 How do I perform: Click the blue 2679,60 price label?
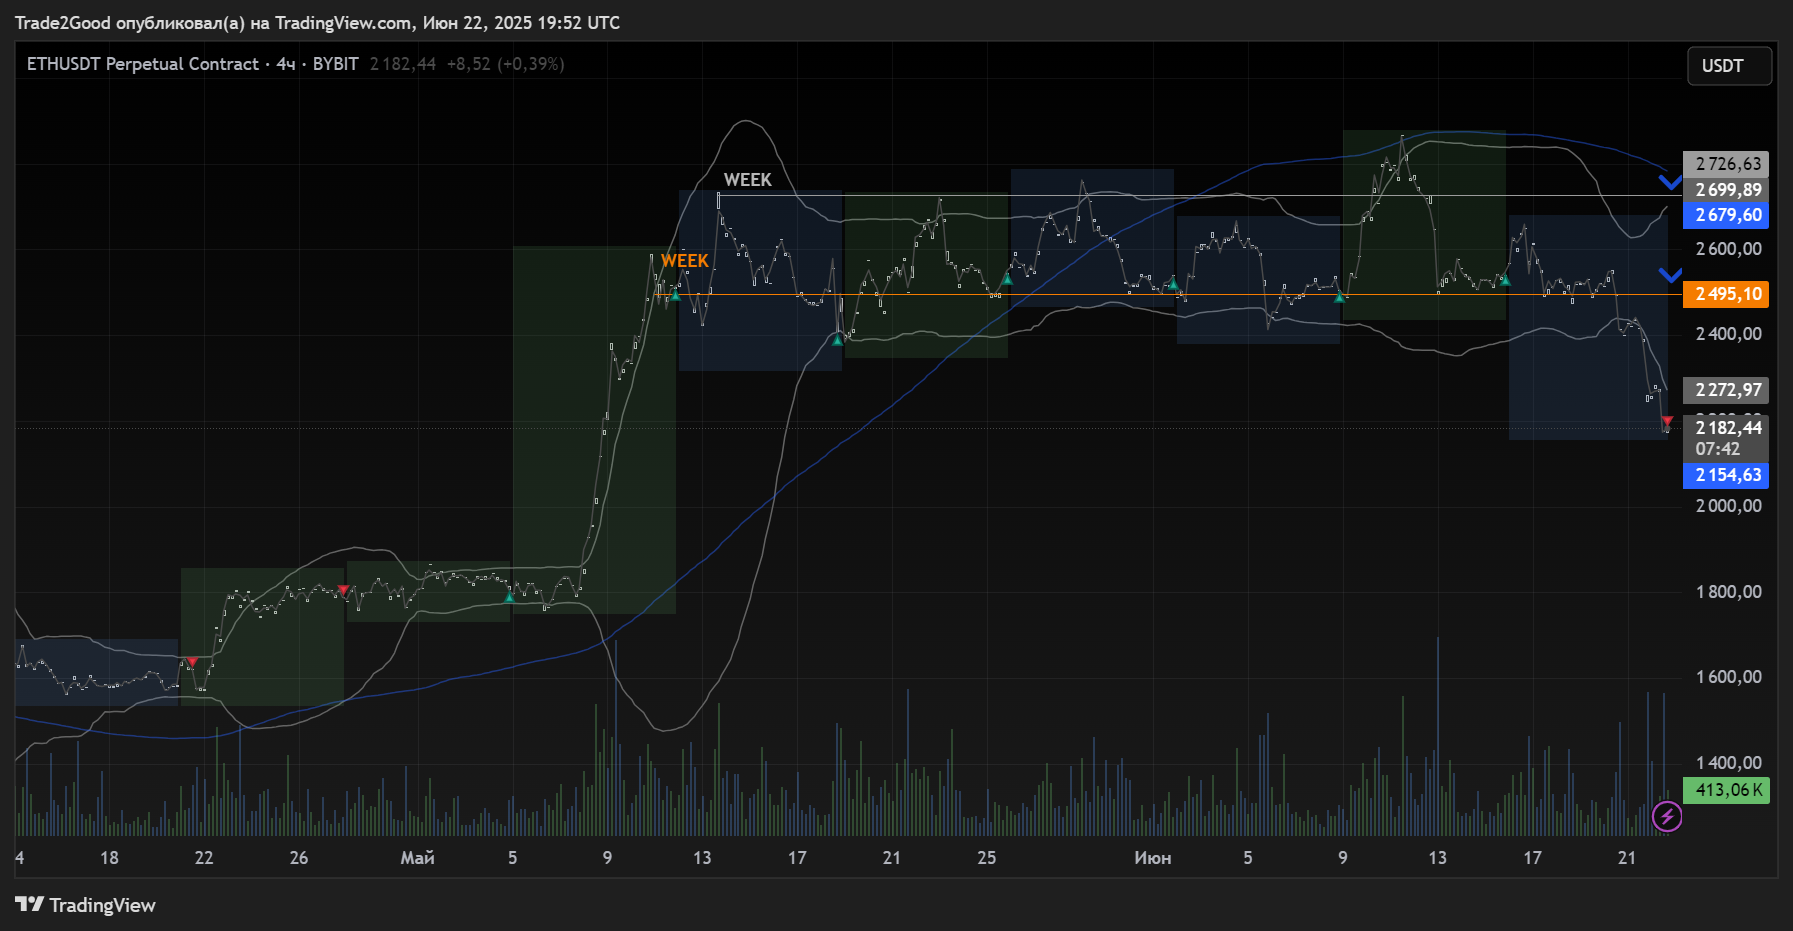pyautogui.click(x=1727, y=215)
